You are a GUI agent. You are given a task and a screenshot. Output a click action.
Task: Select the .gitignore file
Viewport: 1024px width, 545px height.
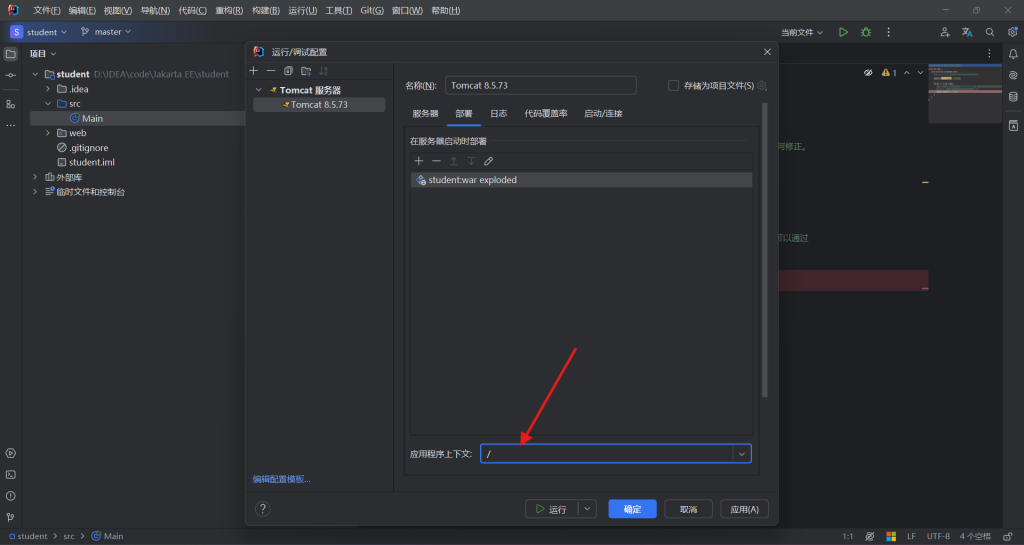(88, 148)
